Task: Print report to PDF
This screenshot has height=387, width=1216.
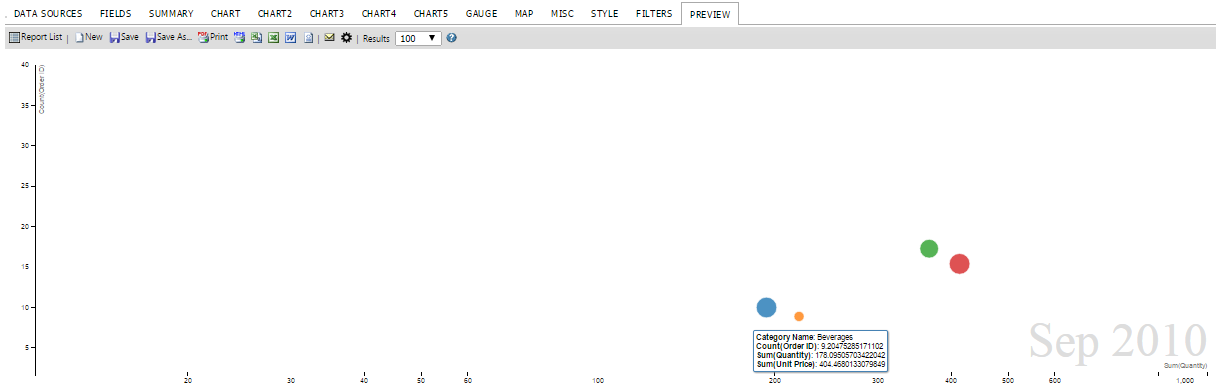Action: [x=213, y=37]
